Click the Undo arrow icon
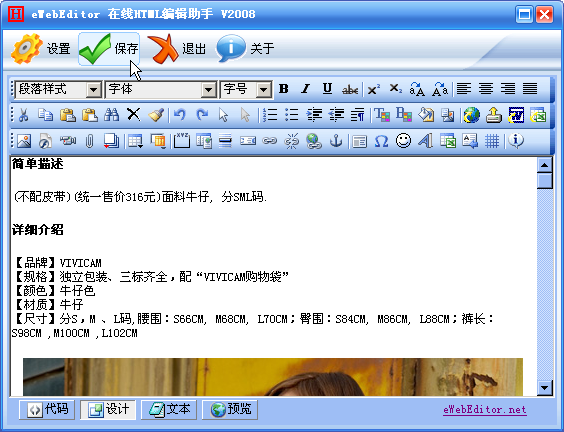 tap(179, 115)
